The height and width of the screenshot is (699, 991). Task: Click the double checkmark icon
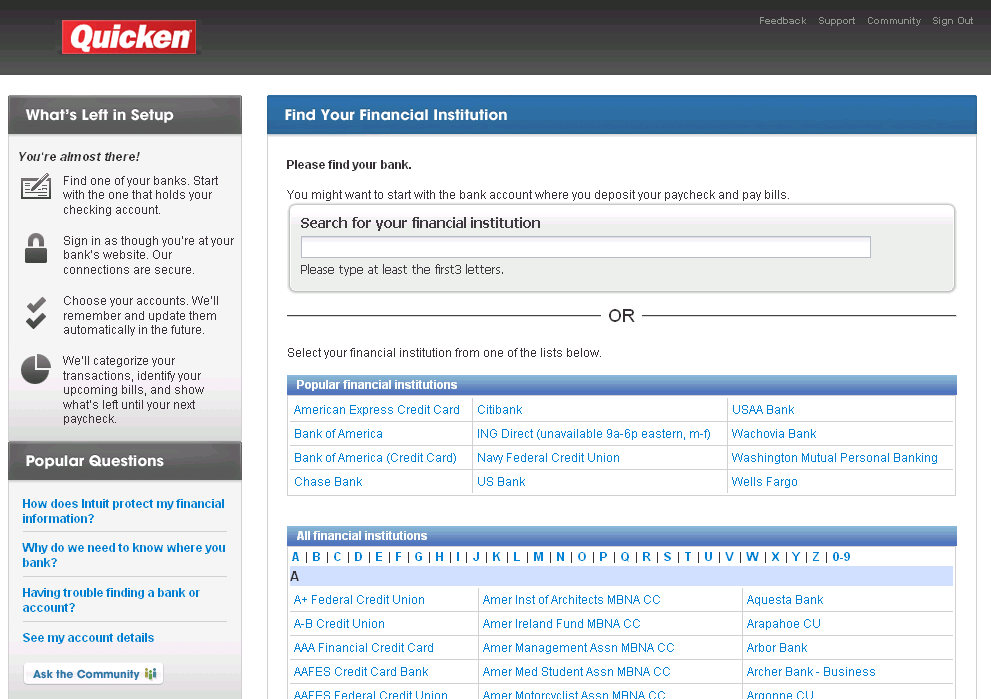[36, 313]
